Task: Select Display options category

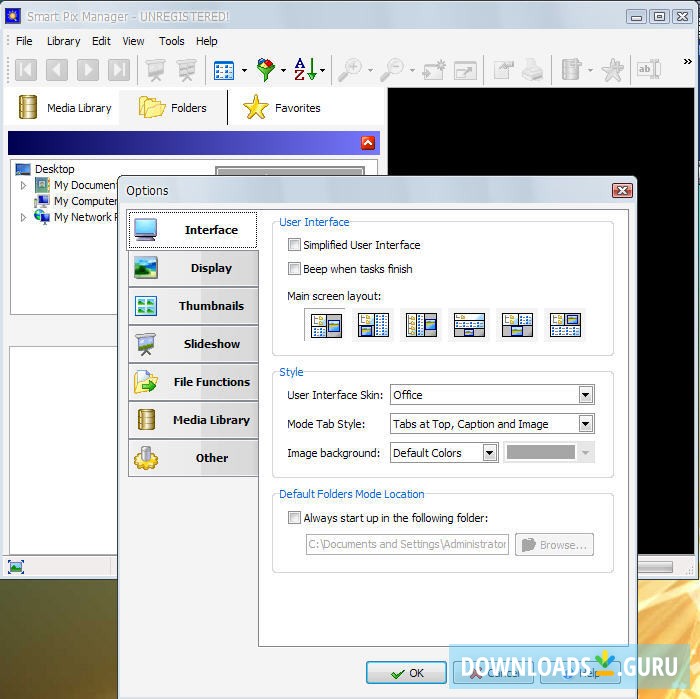Action: coord(193,268)
